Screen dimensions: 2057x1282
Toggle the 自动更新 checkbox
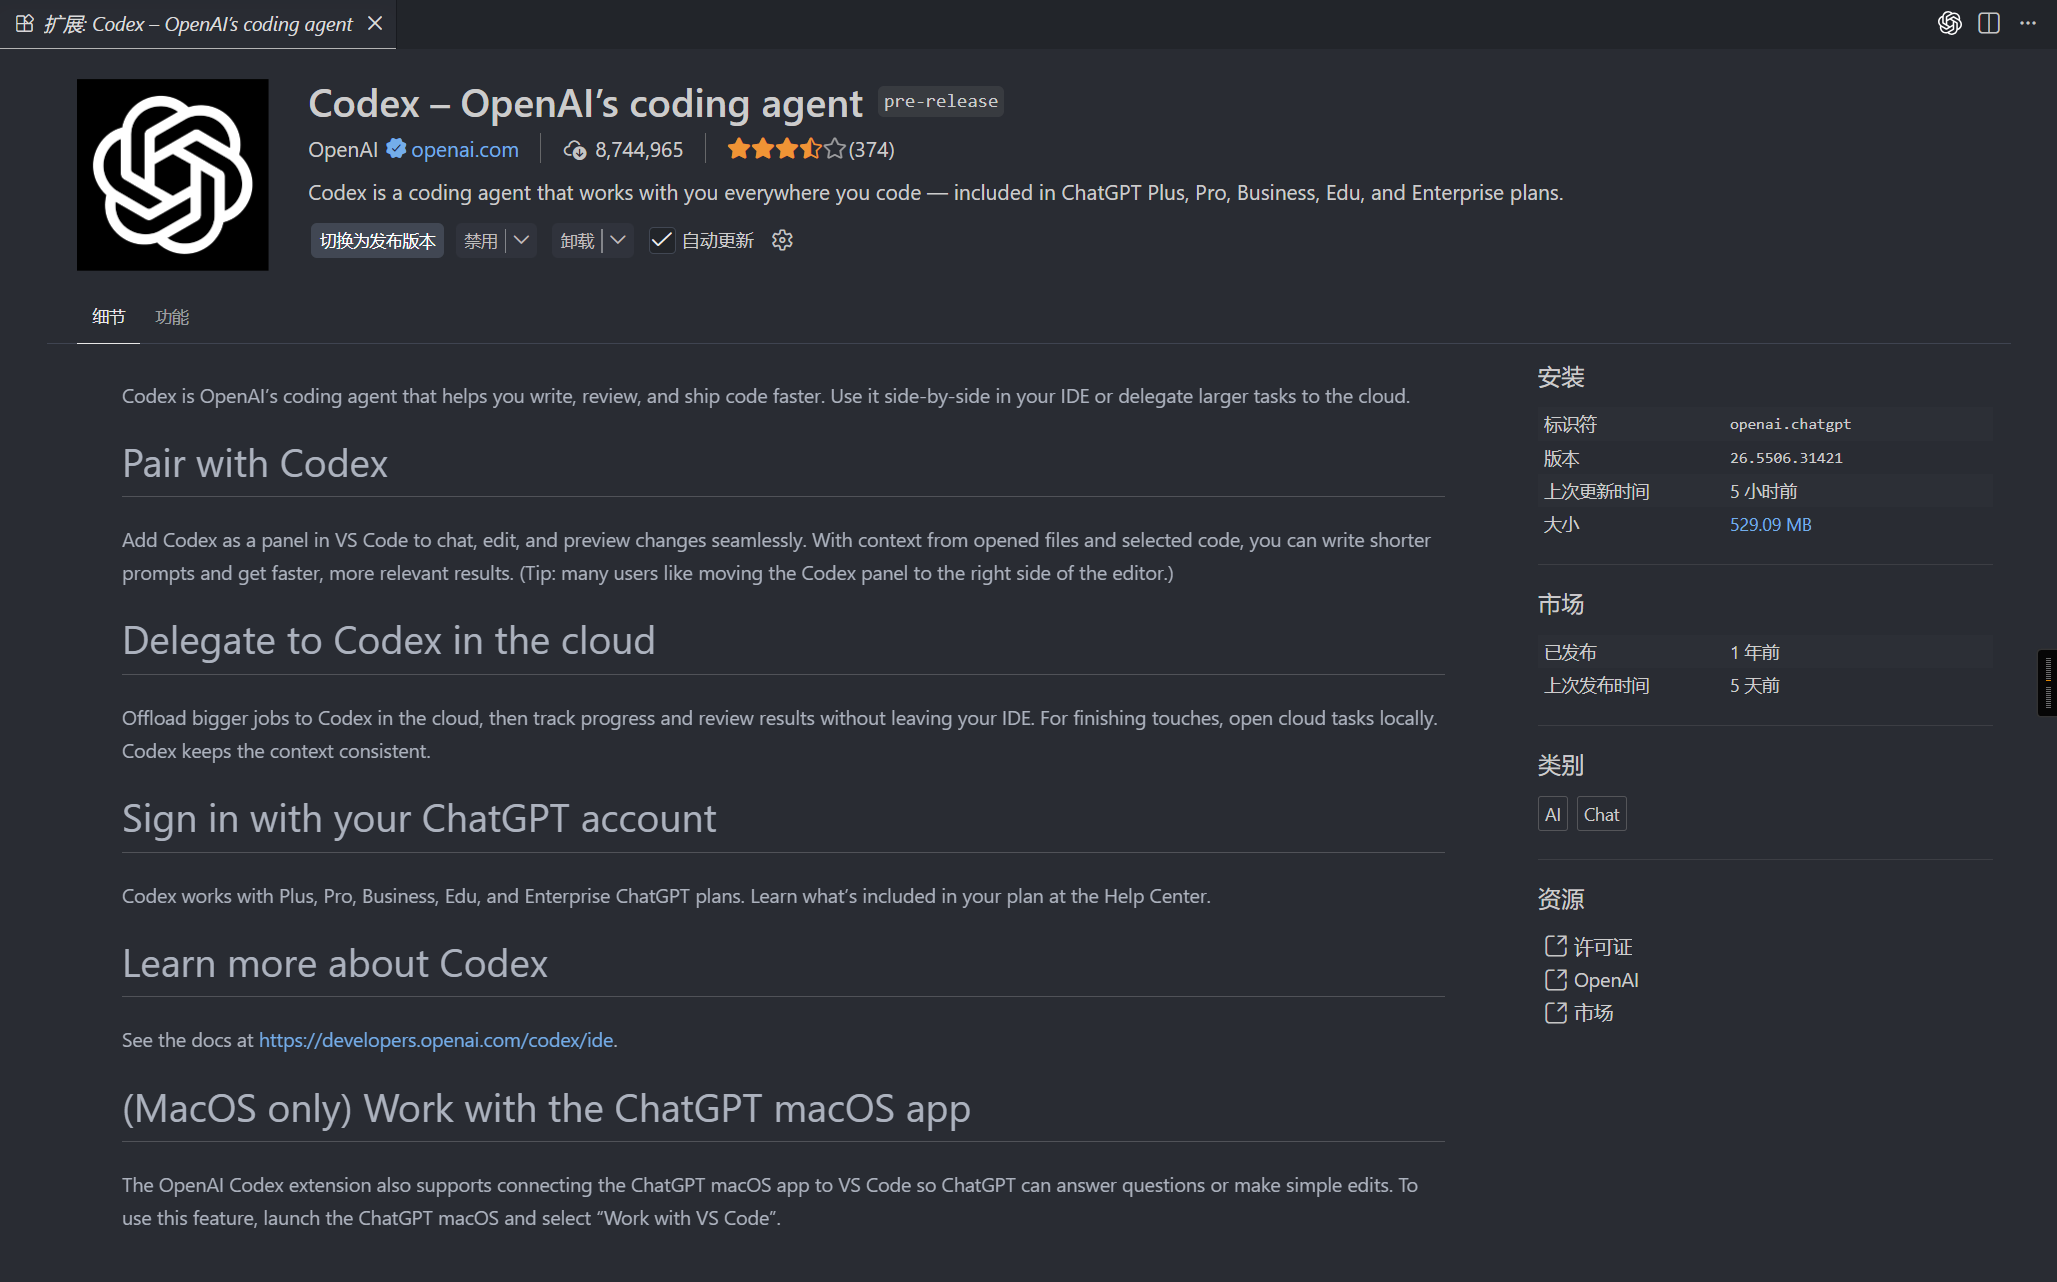click(x=661, y=240)
